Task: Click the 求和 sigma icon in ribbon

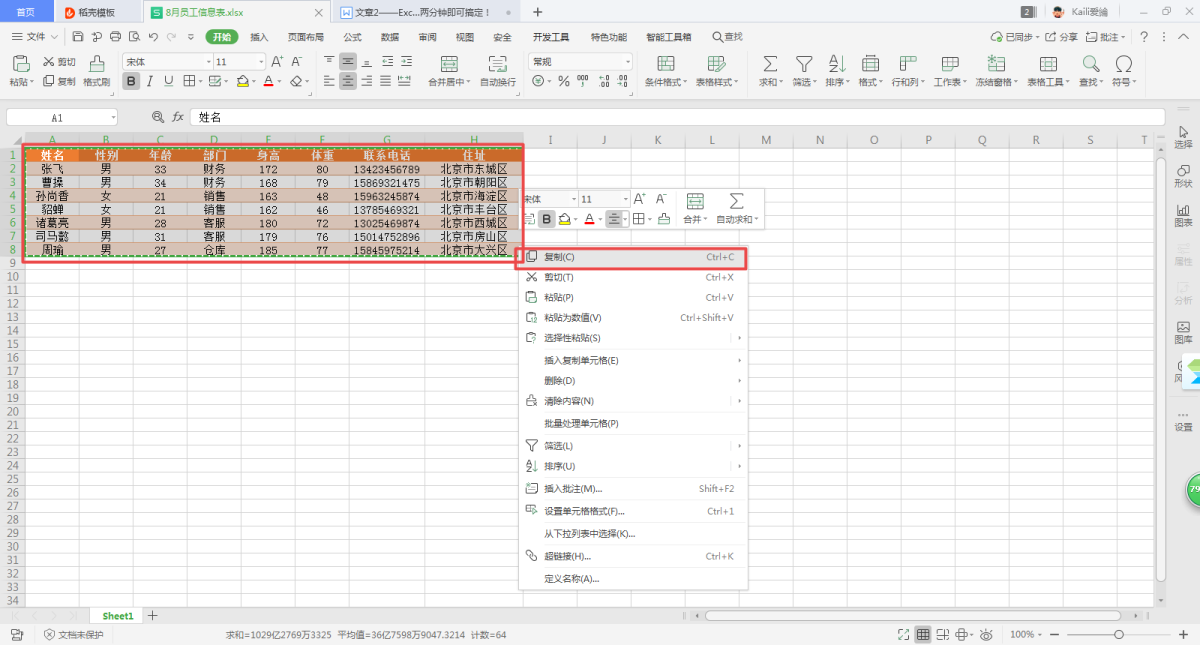Action: (x=770, y=64)
